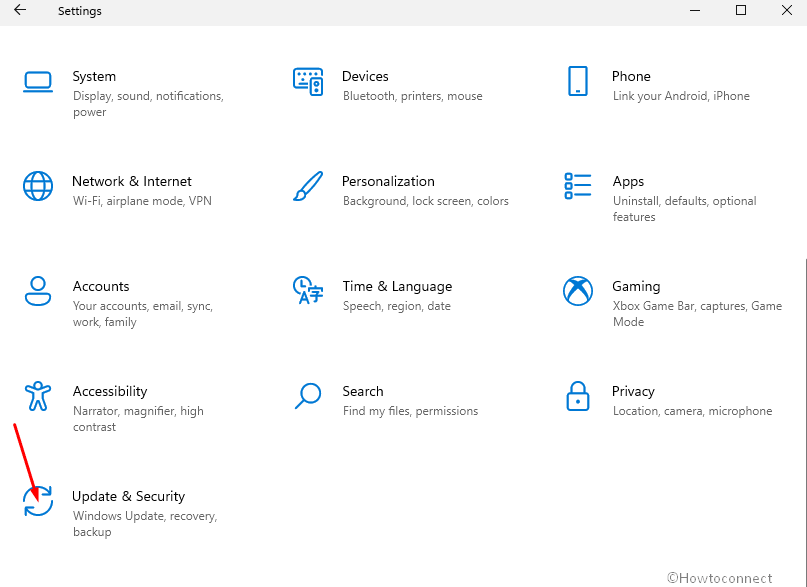Image resolution: width=807 pixels, height=587 pixels.
Task: Click 'Narrator, magnifier, high contrast' text
Action: tap(138, 419)
